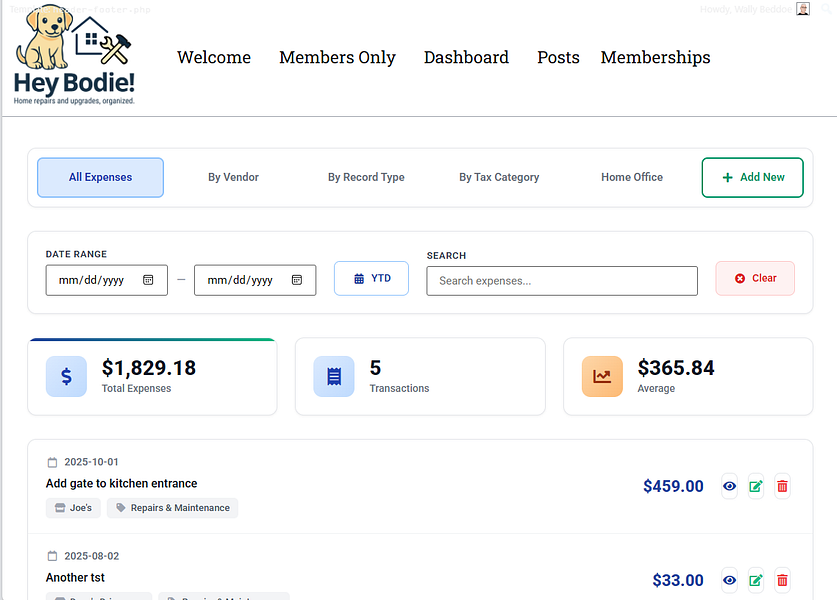Click the 2025-08-02 date

click(92, 556)
